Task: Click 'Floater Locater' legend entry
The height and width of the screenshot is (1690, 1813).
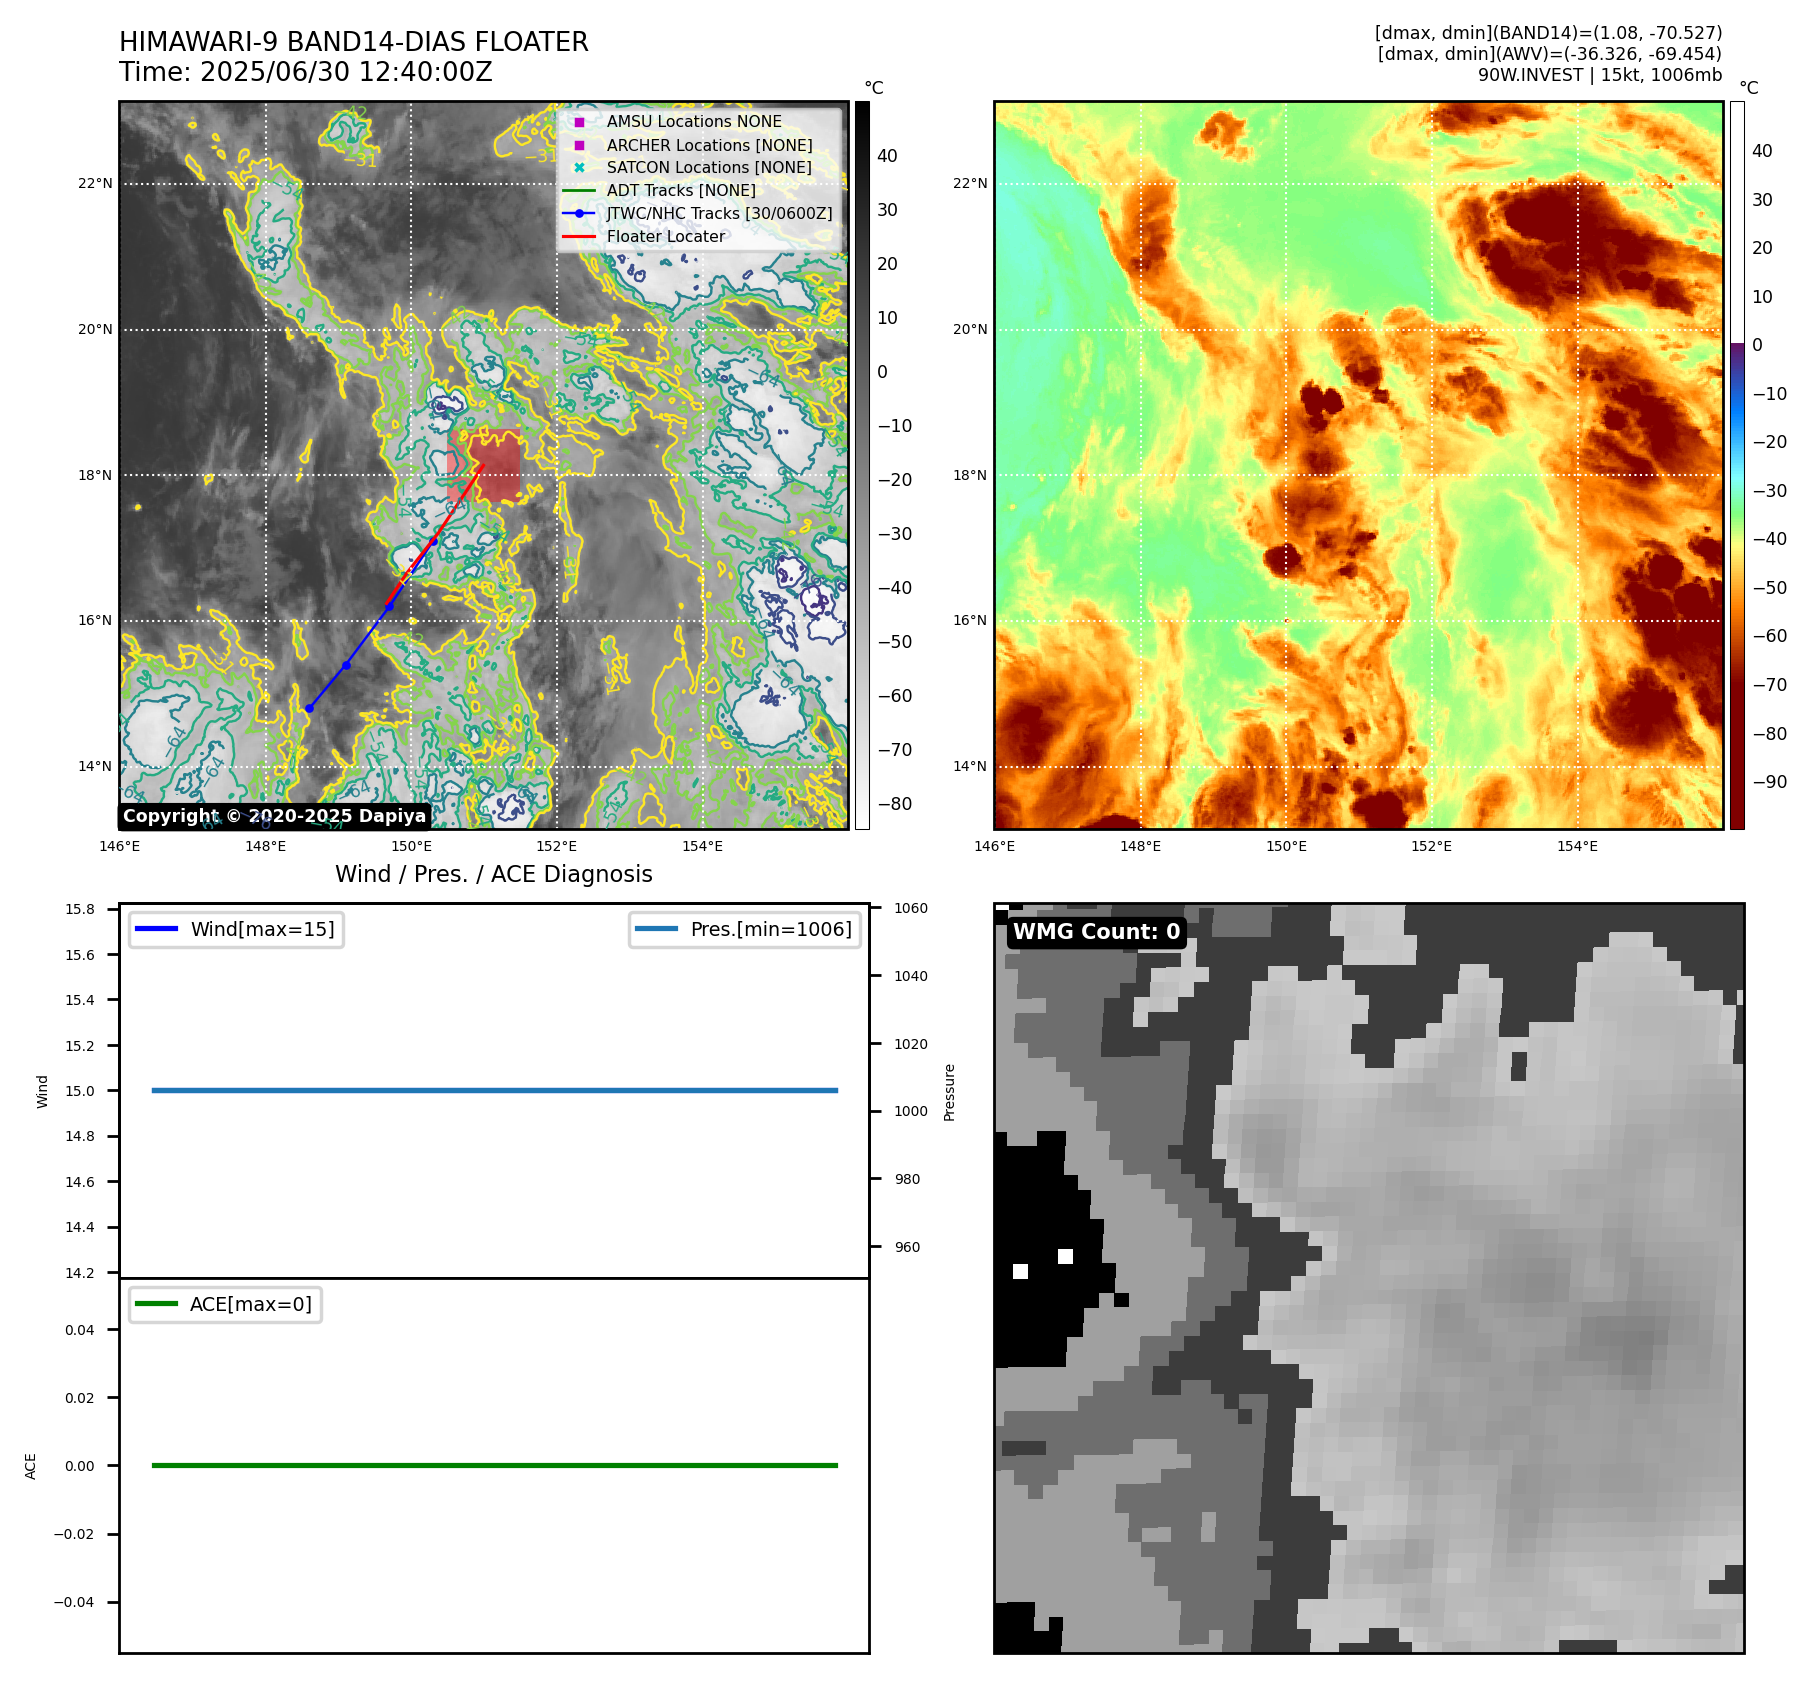Action: [x=666, y=236]
